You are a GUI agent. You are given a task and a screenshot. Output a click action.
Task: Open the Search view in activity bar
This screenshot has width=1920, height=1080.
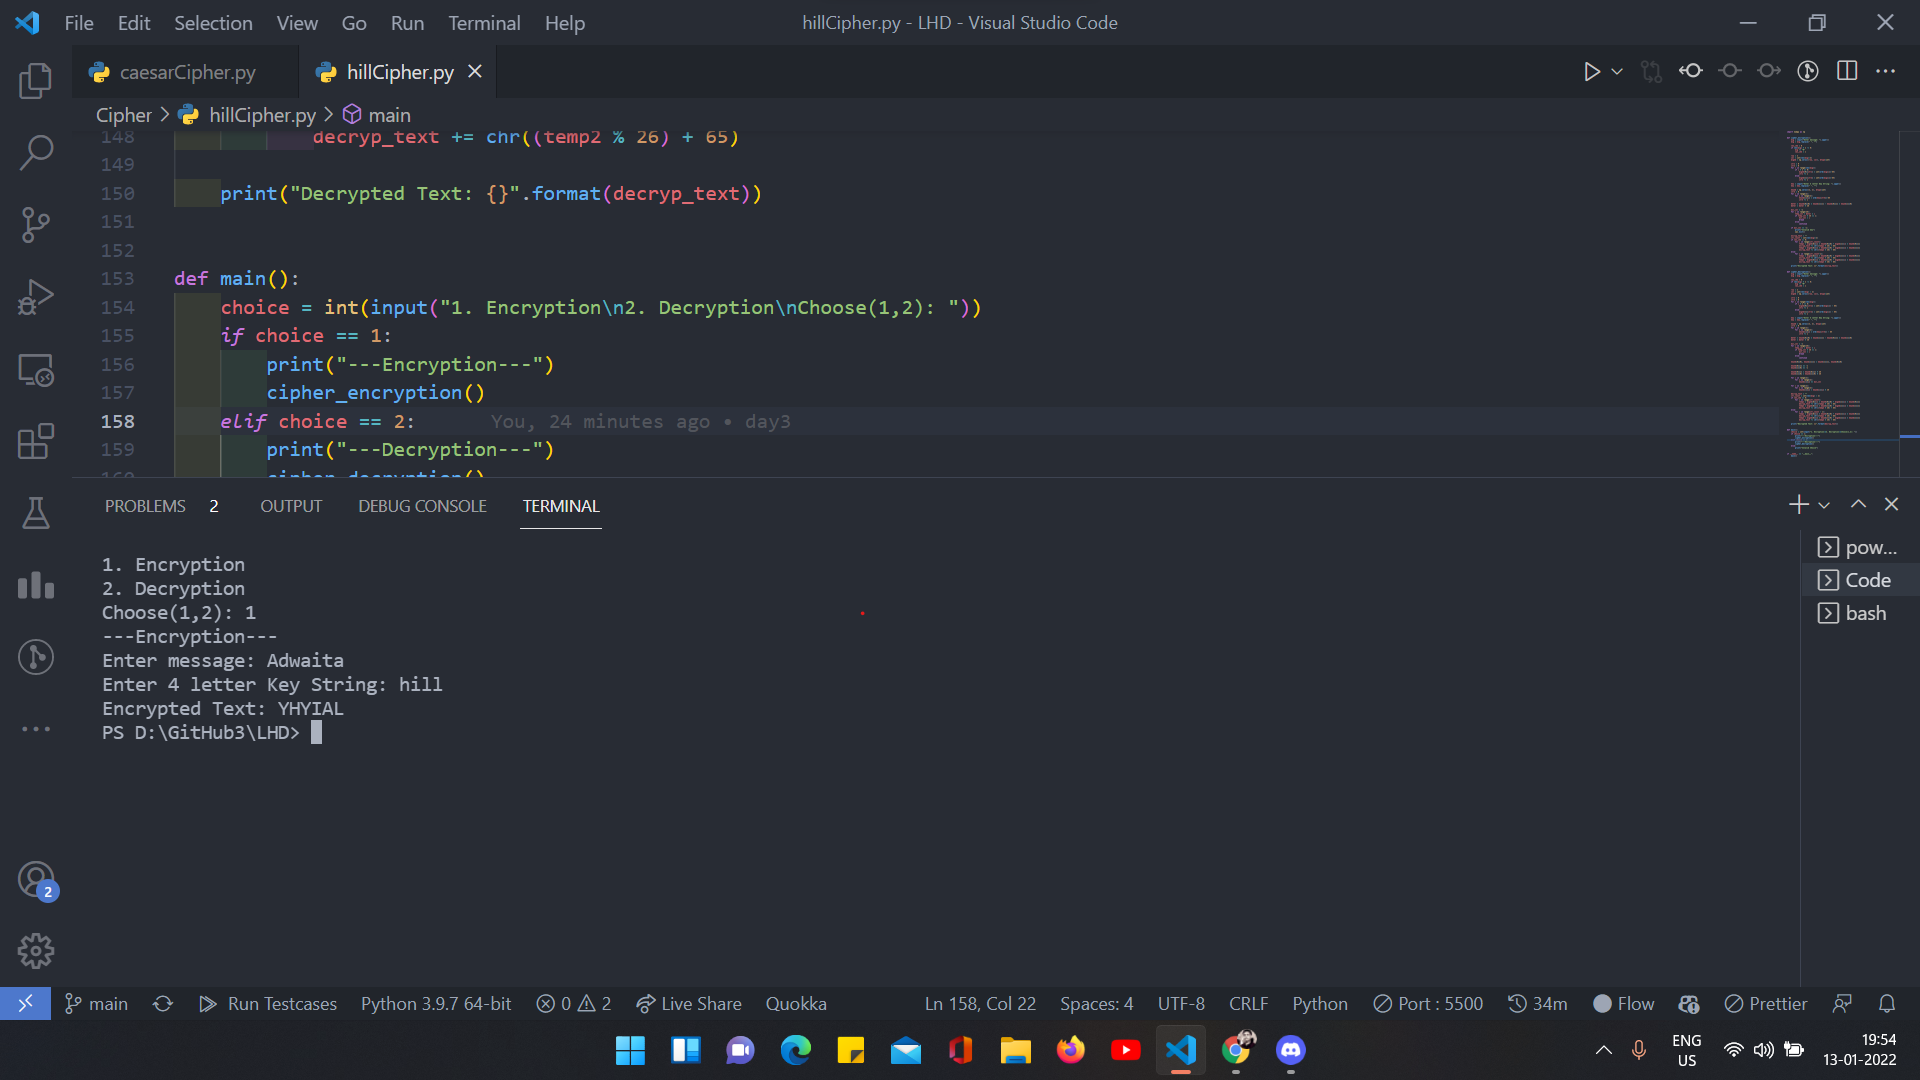click(36, 153)
